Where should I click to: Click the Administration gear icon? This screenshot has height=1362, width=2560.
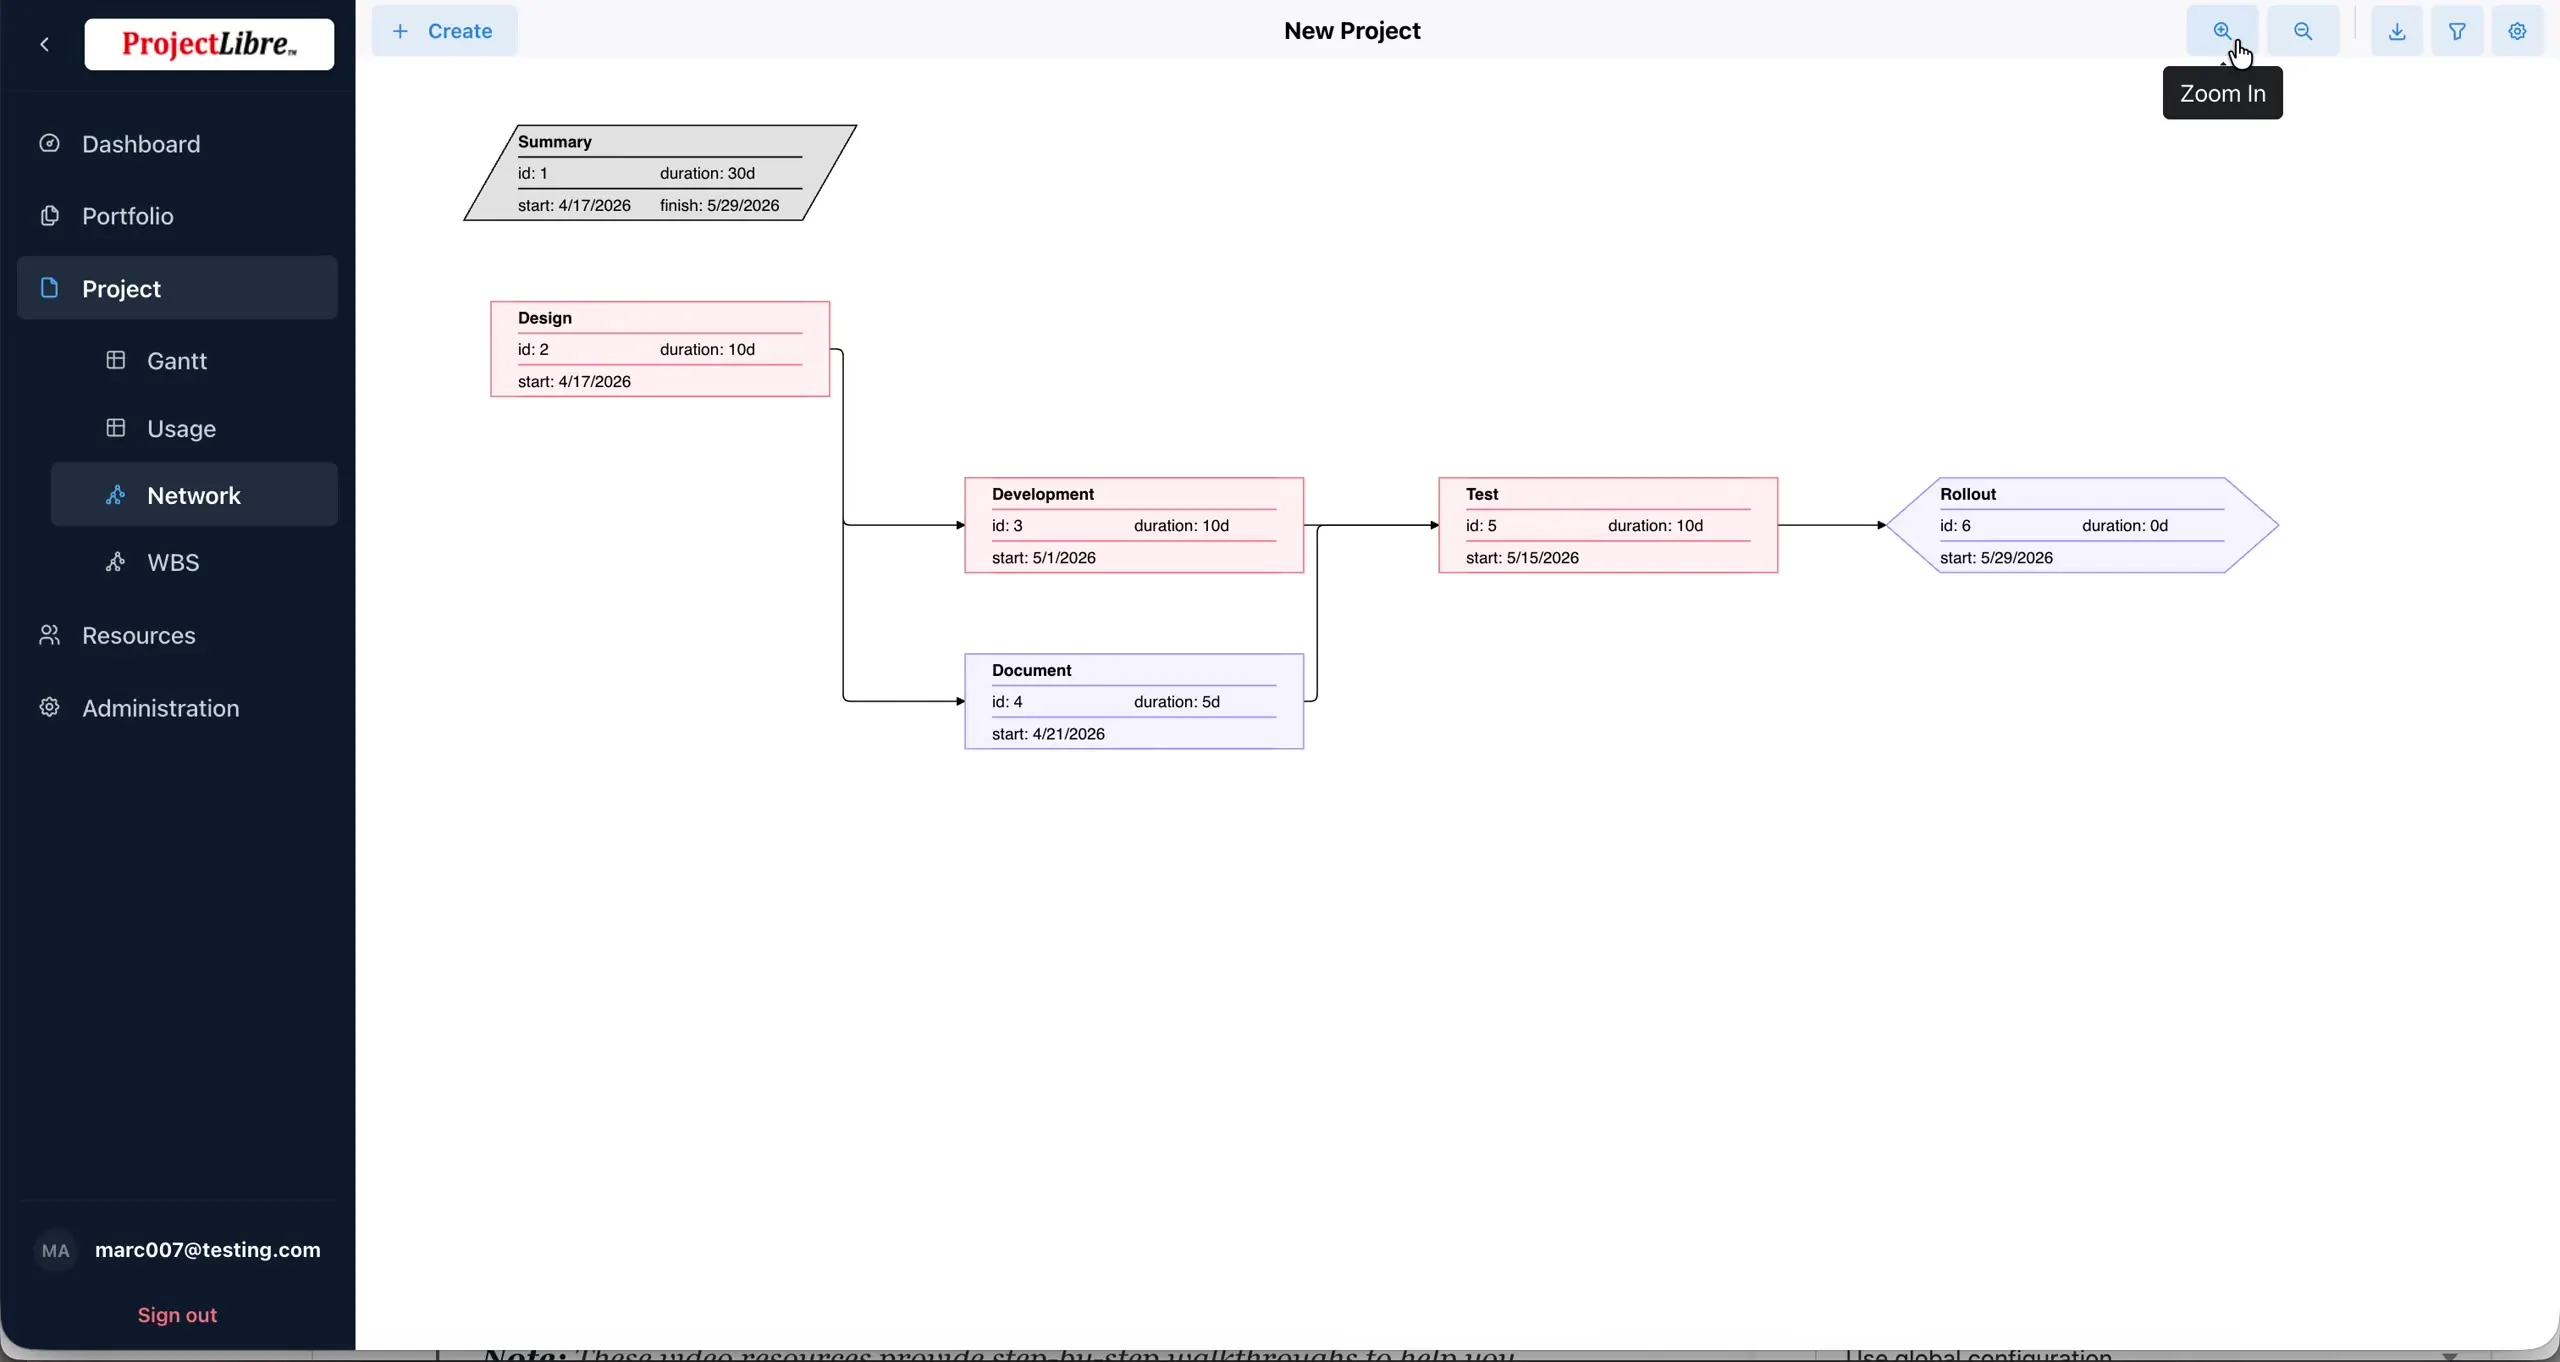(x=49, y=708)
